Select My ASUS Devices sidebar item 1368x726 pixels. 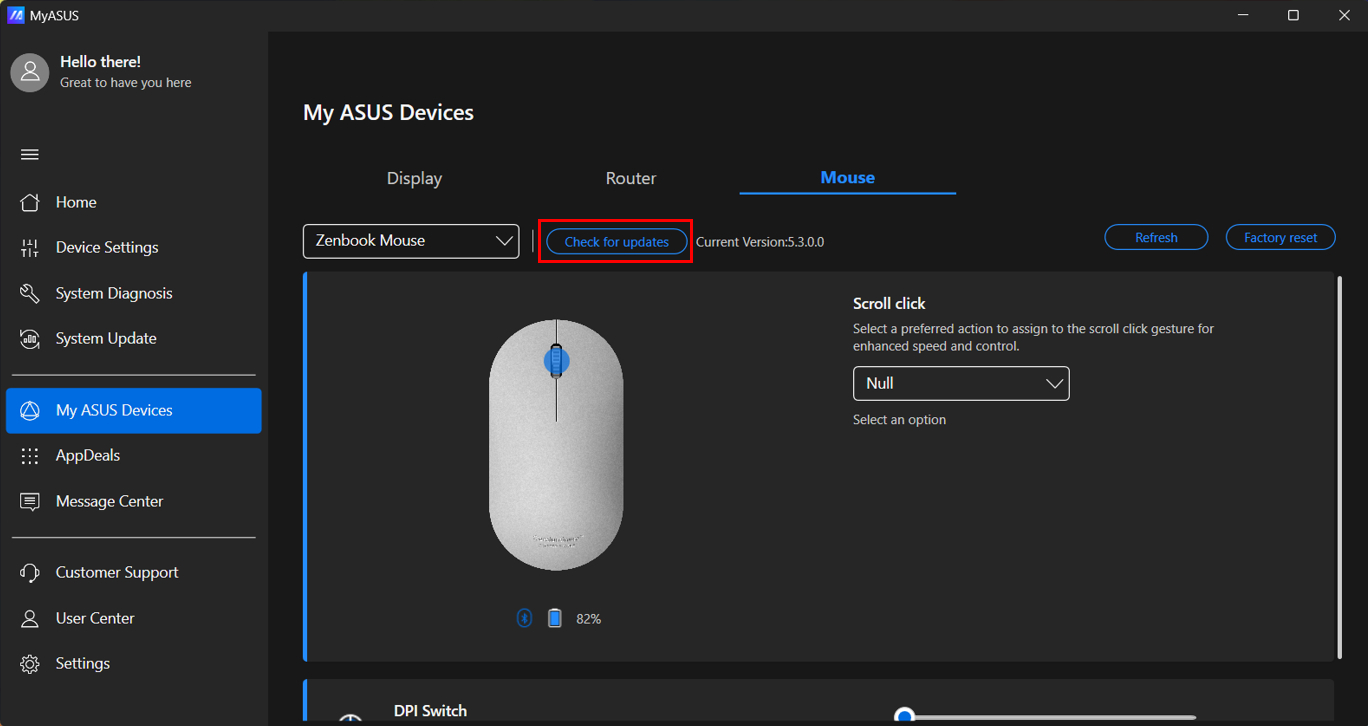134,410
